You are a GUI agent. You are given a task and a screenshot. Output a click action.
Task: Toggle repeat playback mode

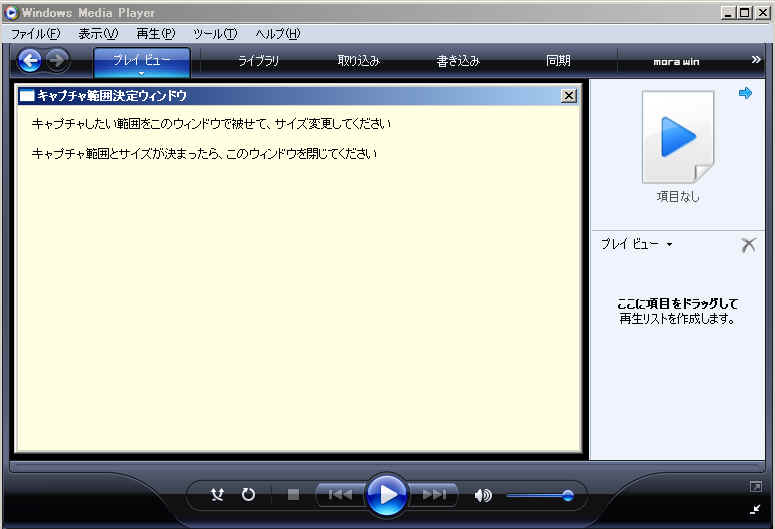pyautogui.click(x=248, y=494)
